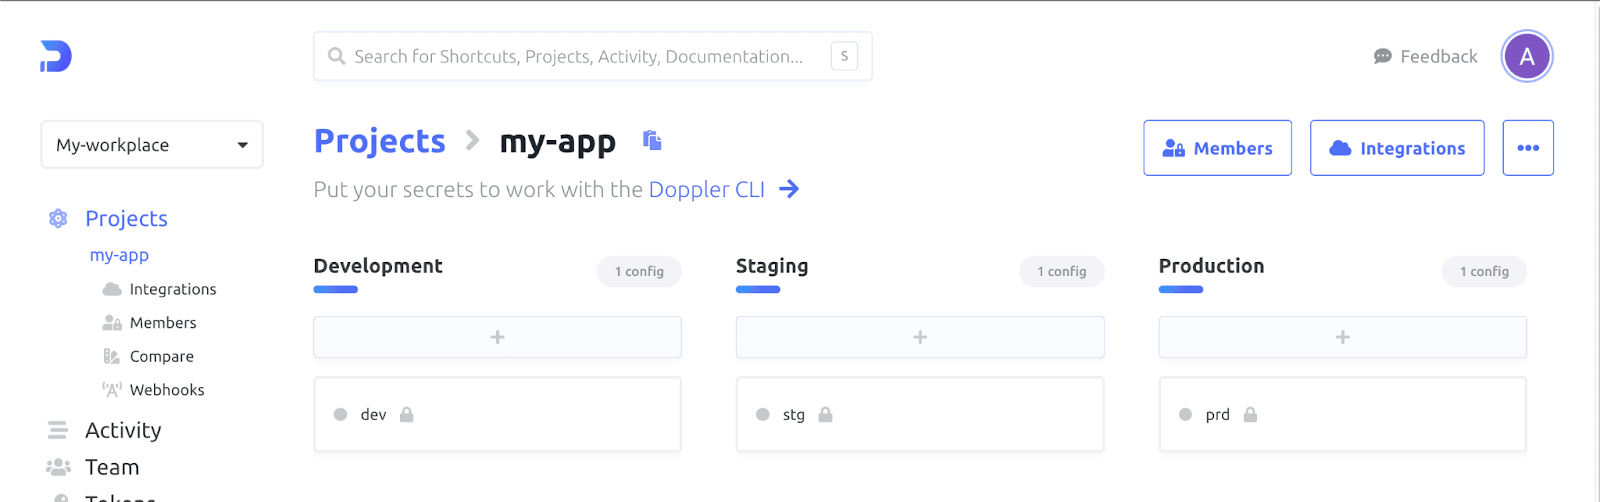This screenshot has height=502, width=1600.
Task: Add a config to Staging environment
Action: pos(920,338)
